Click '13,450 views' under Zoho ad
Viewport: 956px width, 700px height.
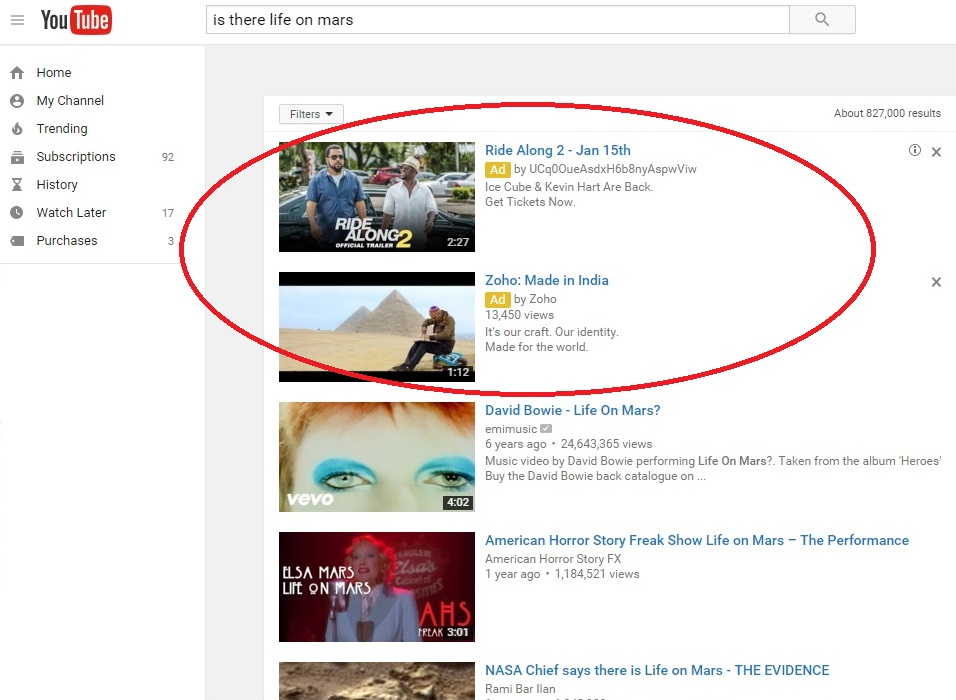coord(519,315)
